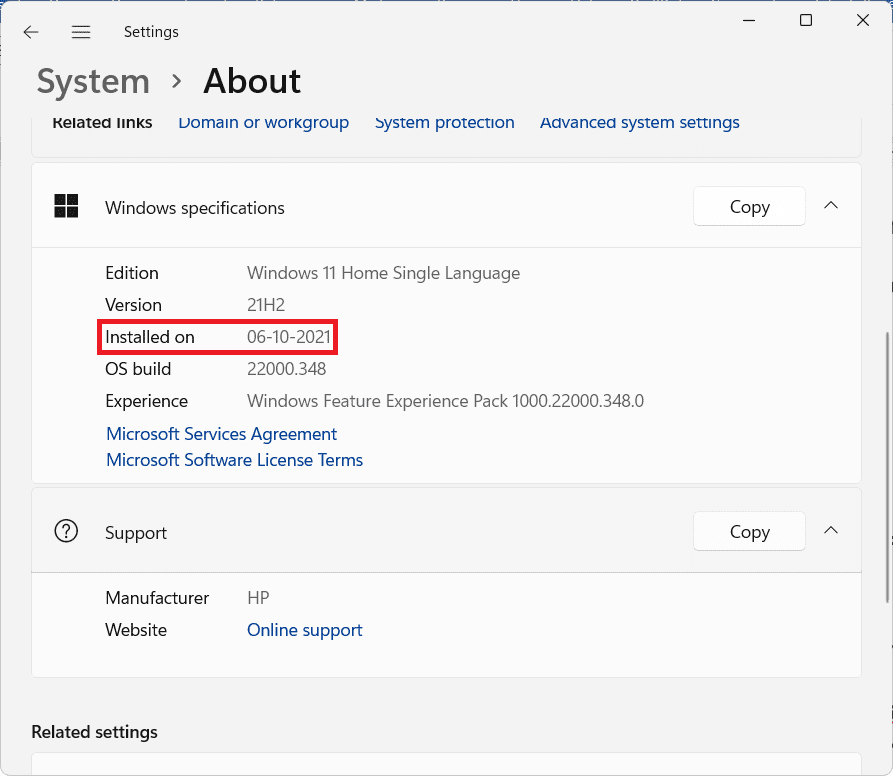Copy the Support information
Viewport: 893px width, 776px height.
click(749, 531)
